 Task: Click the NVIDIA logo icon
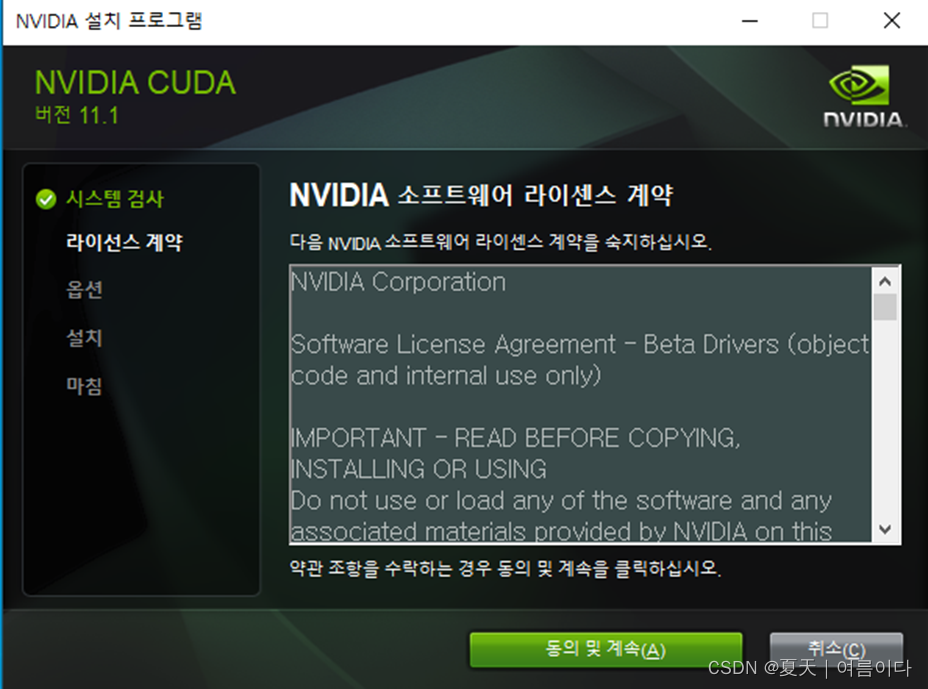tap(863, 96)
